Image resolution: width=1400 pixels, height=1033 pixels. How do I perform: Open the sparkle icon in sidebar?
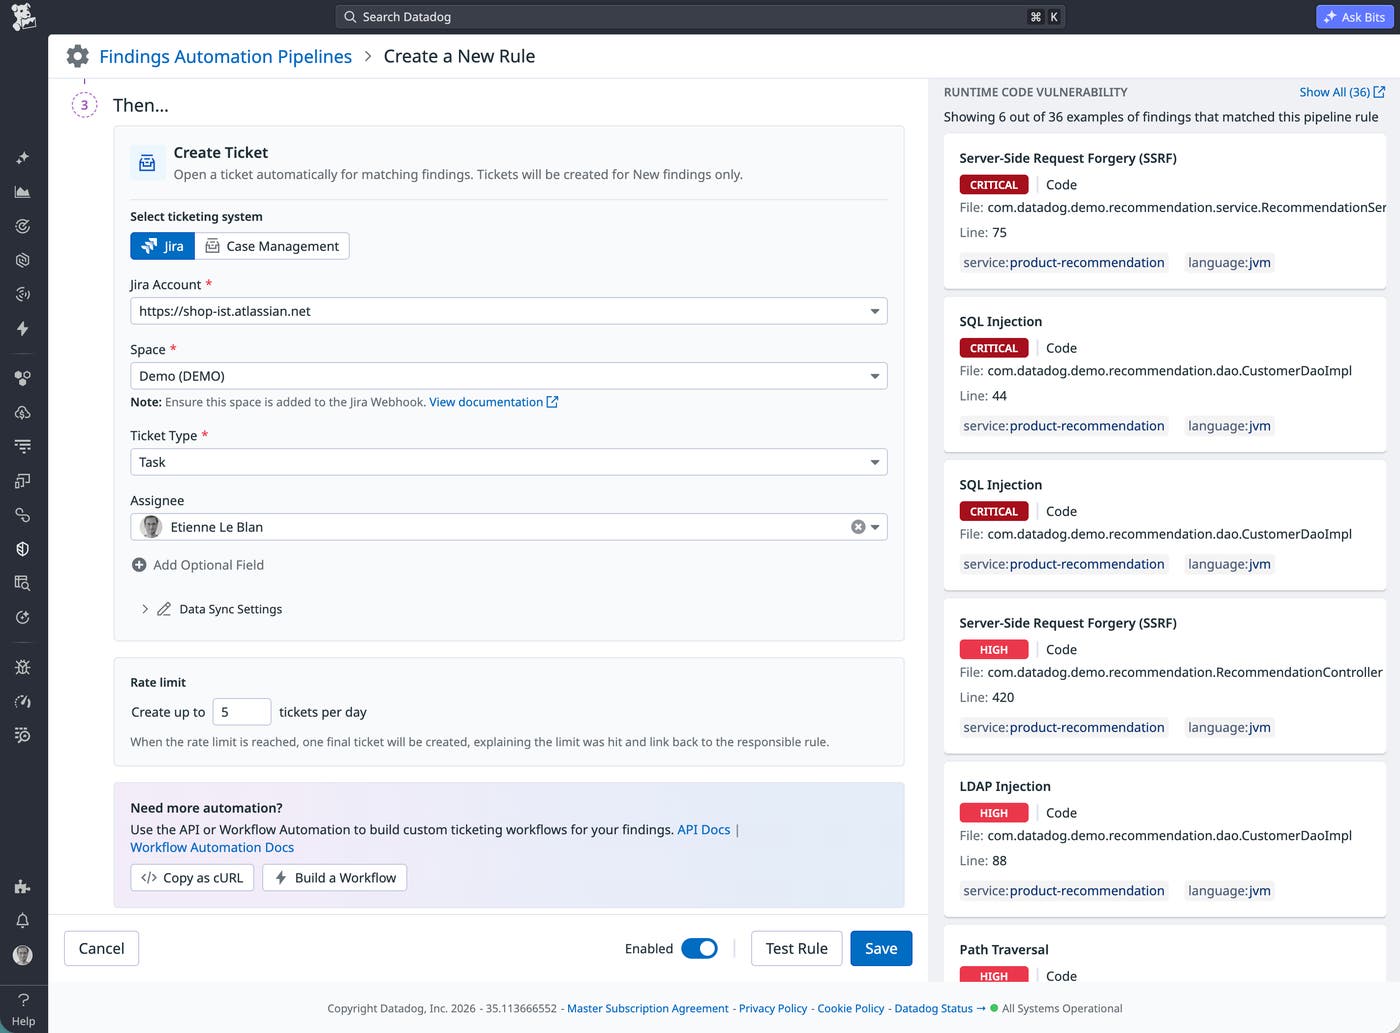[23, 158]
